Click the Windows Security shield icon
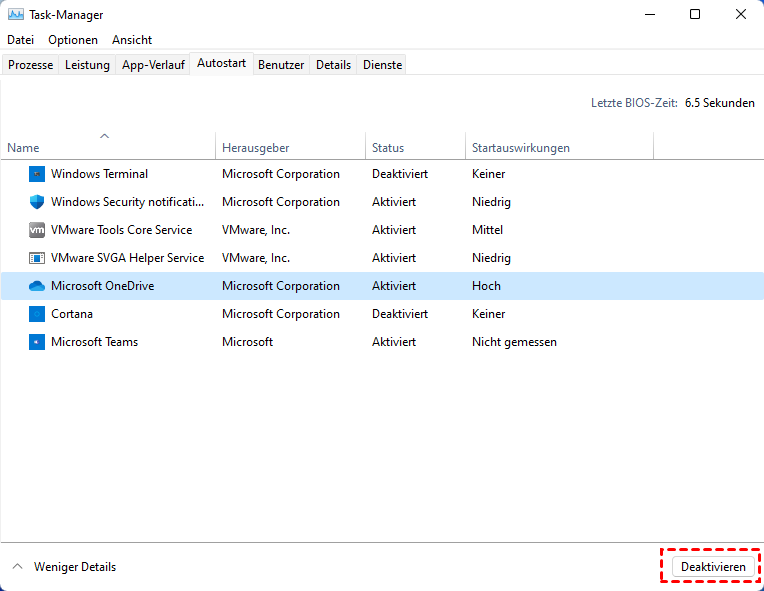The height and width of the screenshot is (591, 764). 37,202
